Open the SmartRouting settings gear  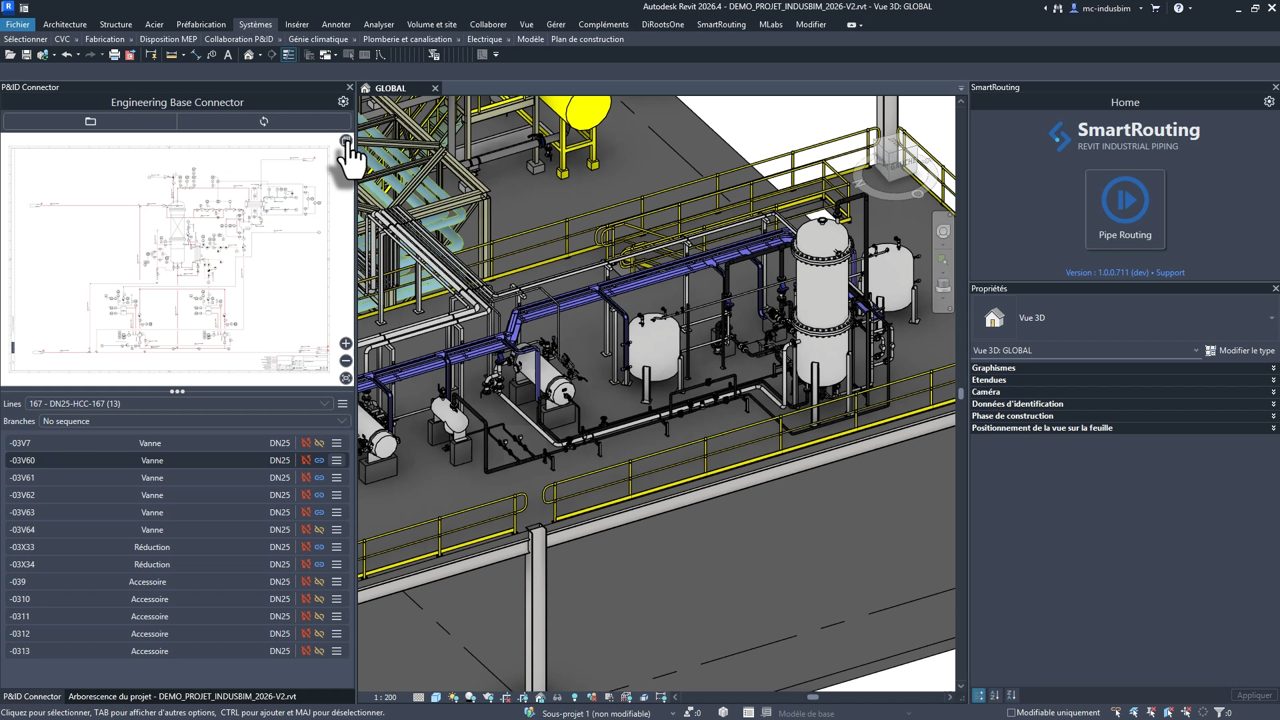click(x=1269, y=102)
